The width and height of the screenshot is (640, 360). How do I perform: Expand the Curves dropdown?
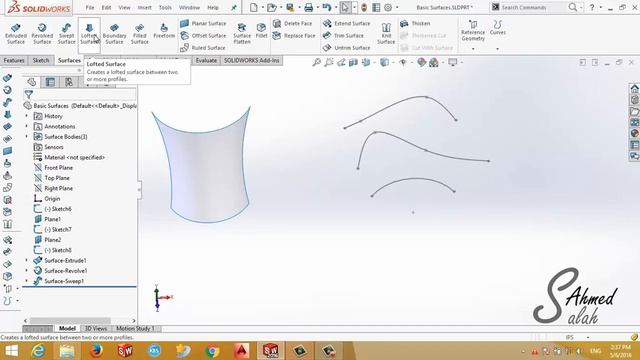(498, 49)
